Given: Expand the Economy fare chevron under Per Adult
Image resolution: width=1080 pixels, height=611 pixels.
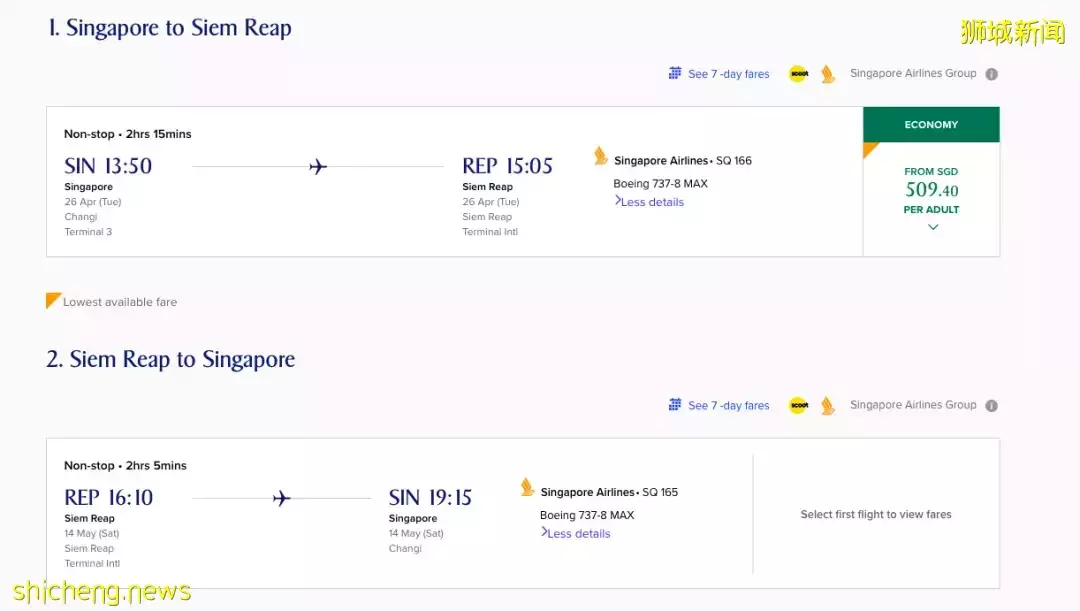Looking at the screenshot, I should tap(932, 228).
